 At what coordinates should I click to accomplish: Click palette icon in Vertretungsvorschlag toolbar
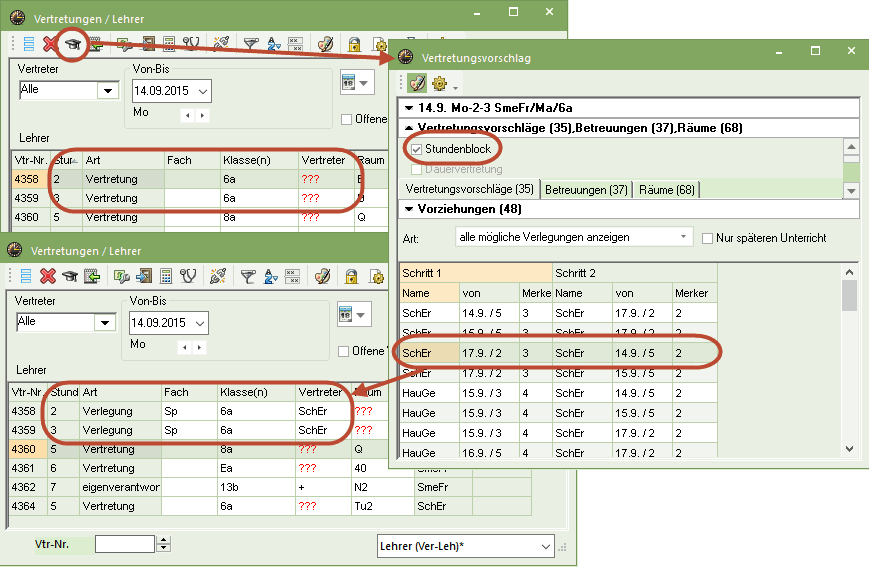pos(417,83)
